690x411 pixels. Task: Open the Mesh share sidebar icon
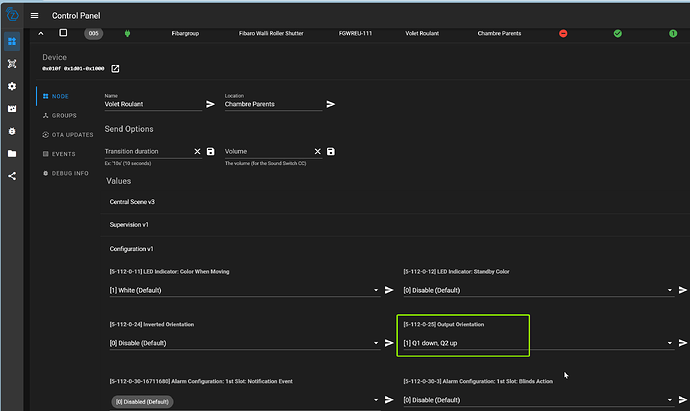click(12, 176)
